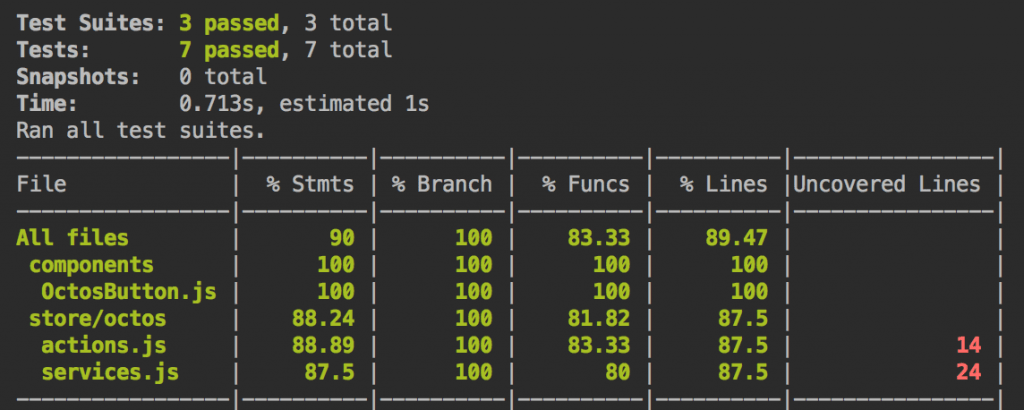1024x410 pixels.
Task: Click the 89.47 lines coverage value
Action: (x=734, y=238)
